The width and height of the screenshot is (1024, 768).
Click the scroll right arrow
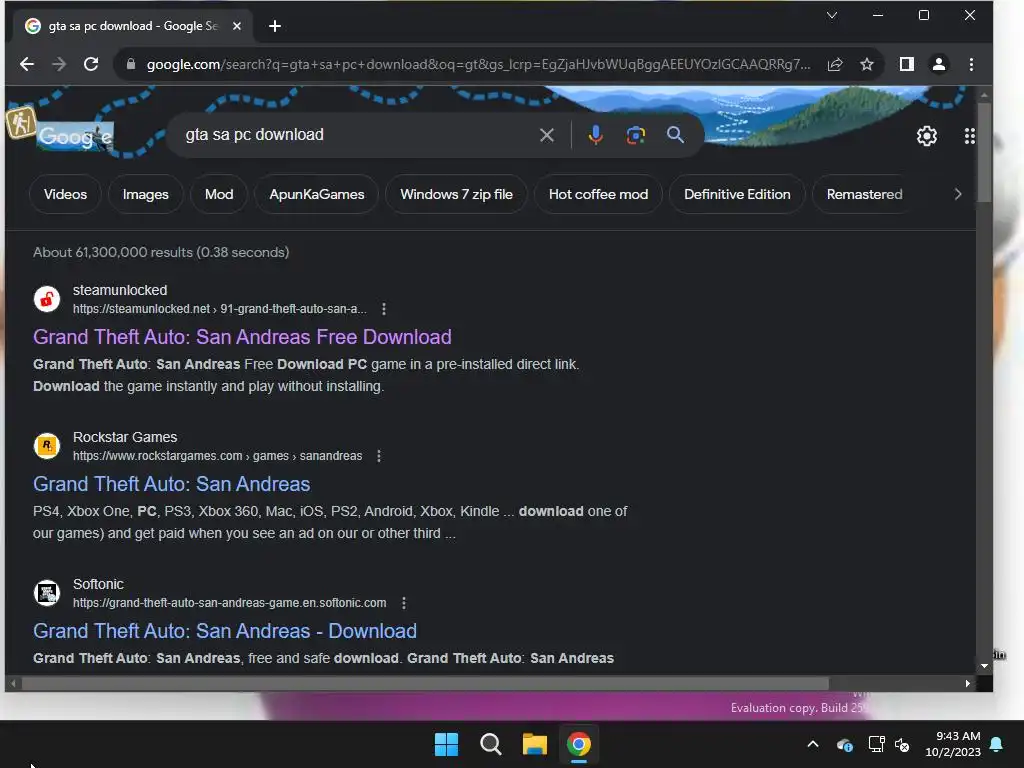tap(968, 684)
